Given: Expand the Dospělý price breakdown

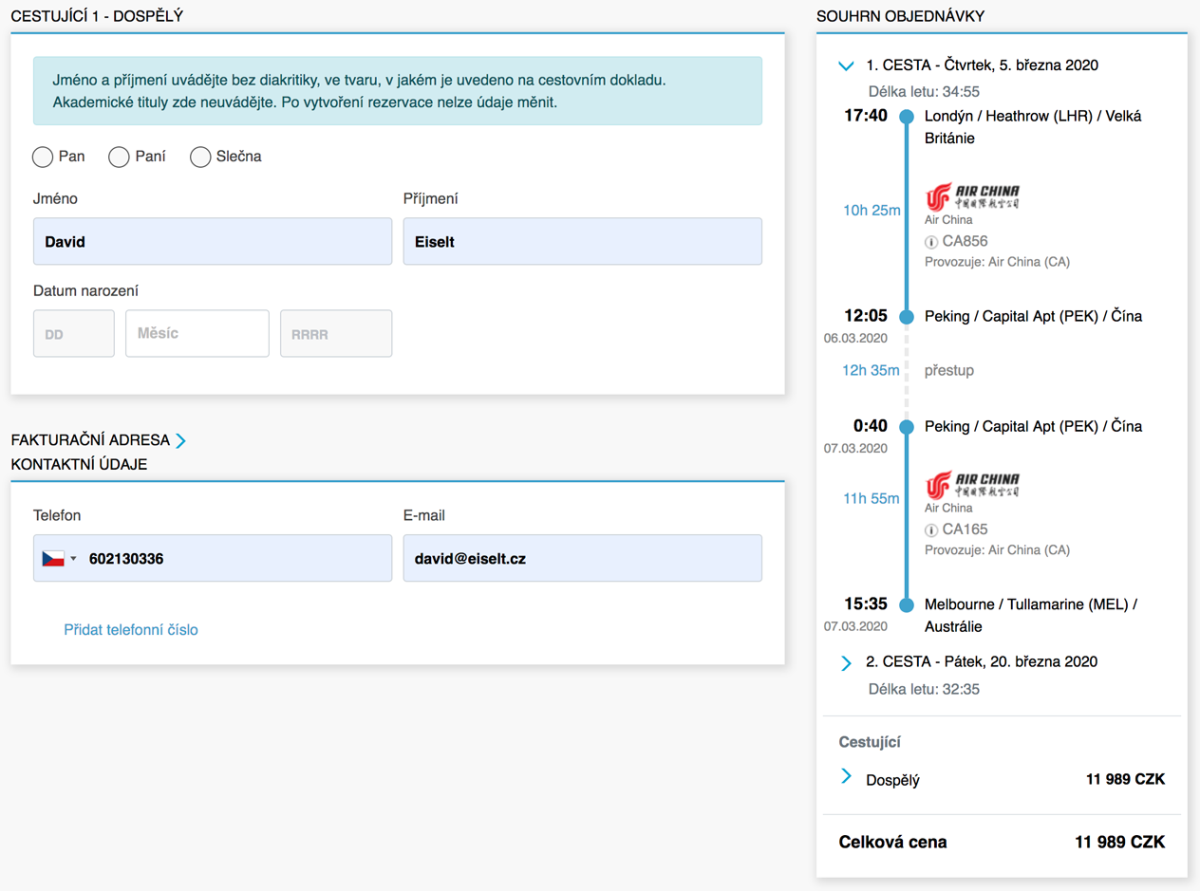Looking at the screenshot, I should [x=846, y=777].
